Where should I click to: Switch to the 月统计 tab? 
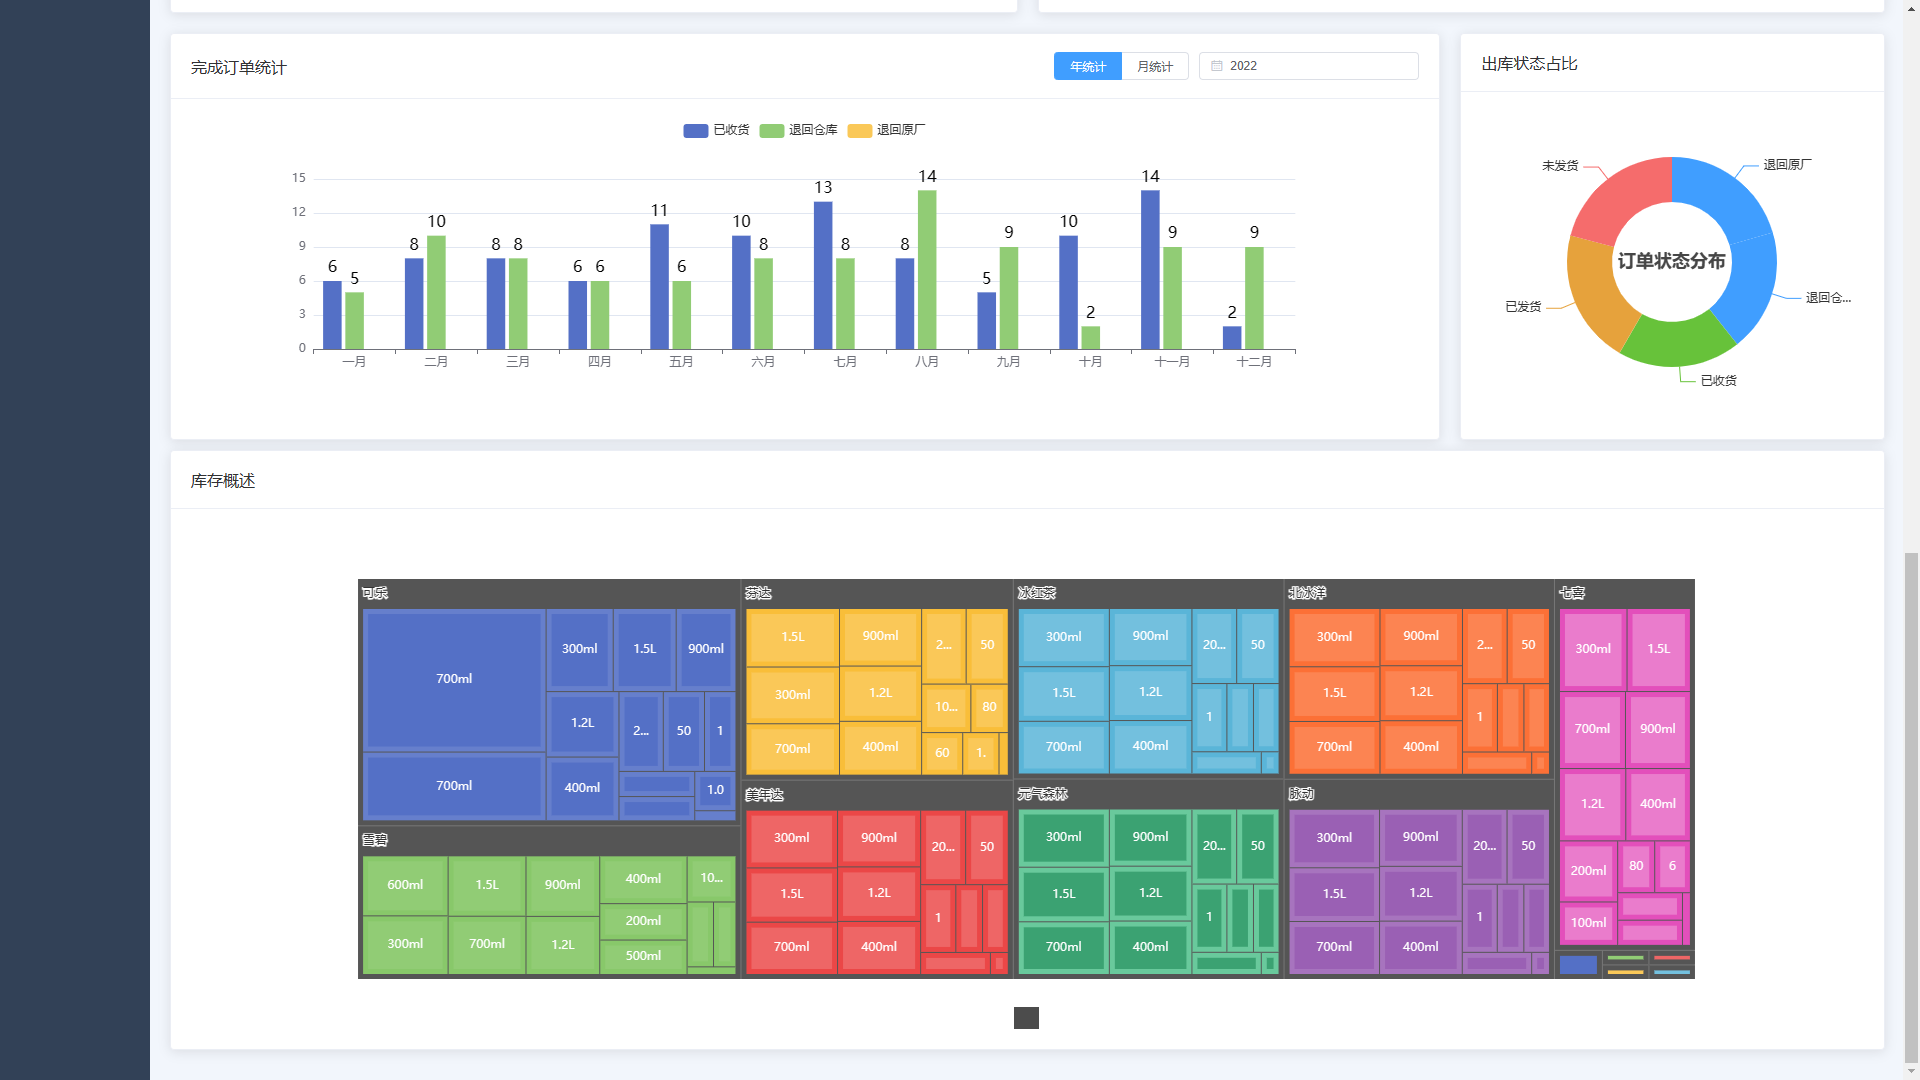tap(1155, 65)
